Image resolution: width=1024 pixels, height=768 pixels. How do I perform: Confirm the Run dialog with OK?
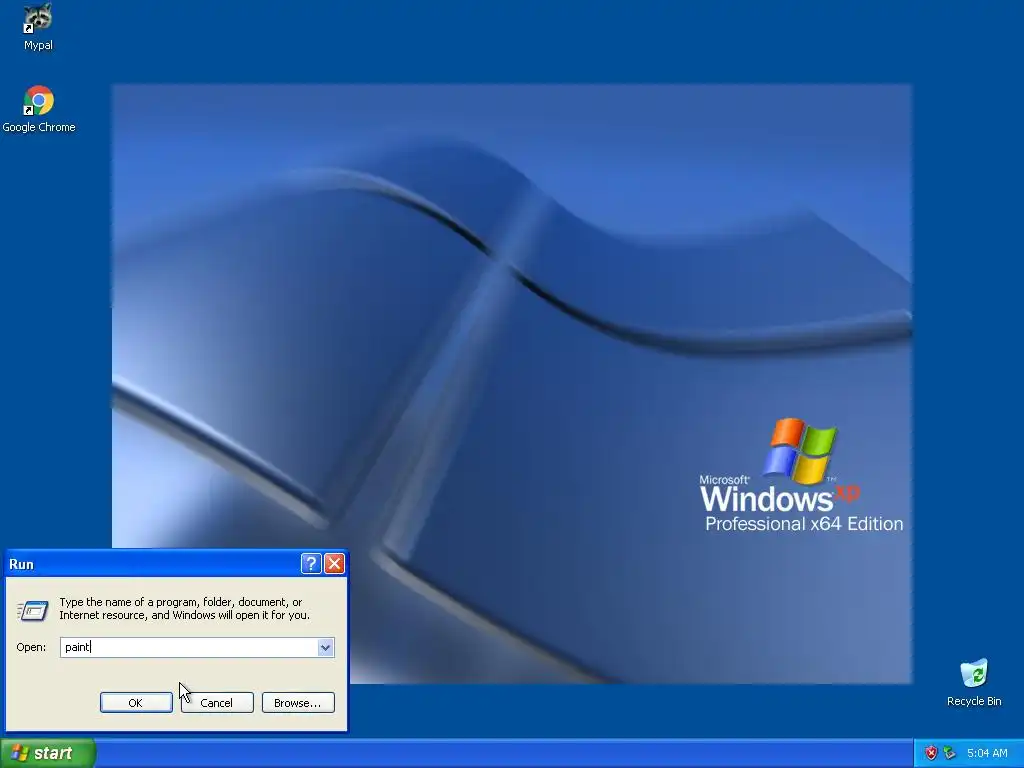[136, 703]
